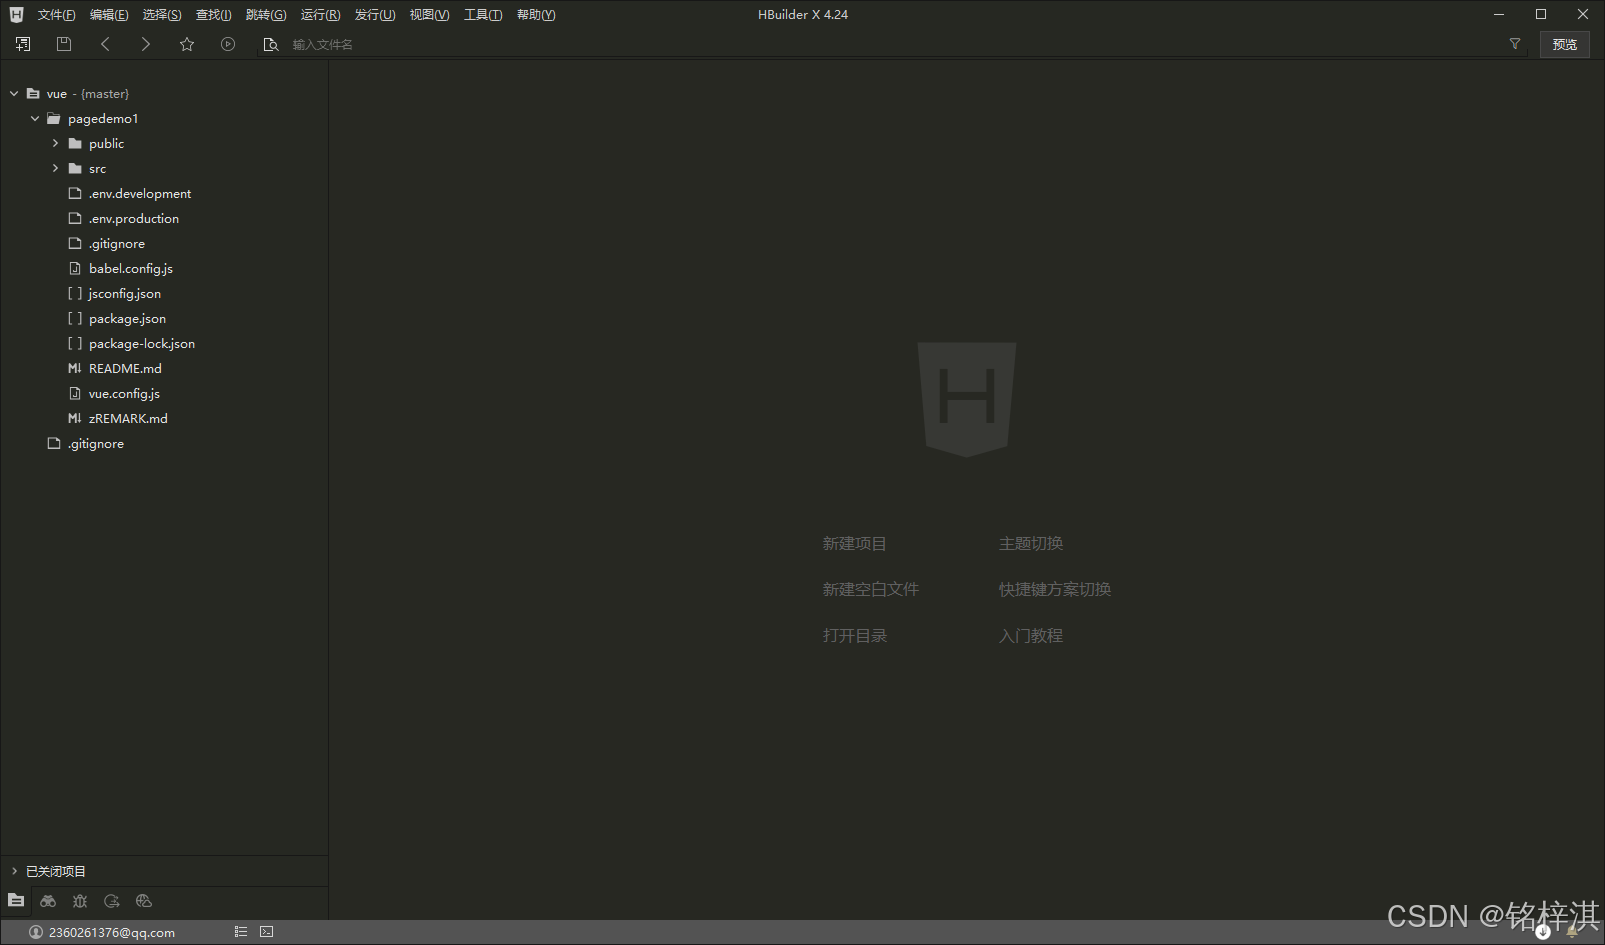1605x945 pixels.
Task: Click the HBuilder logo icon in title bar
Action: (x=16, y=15)
